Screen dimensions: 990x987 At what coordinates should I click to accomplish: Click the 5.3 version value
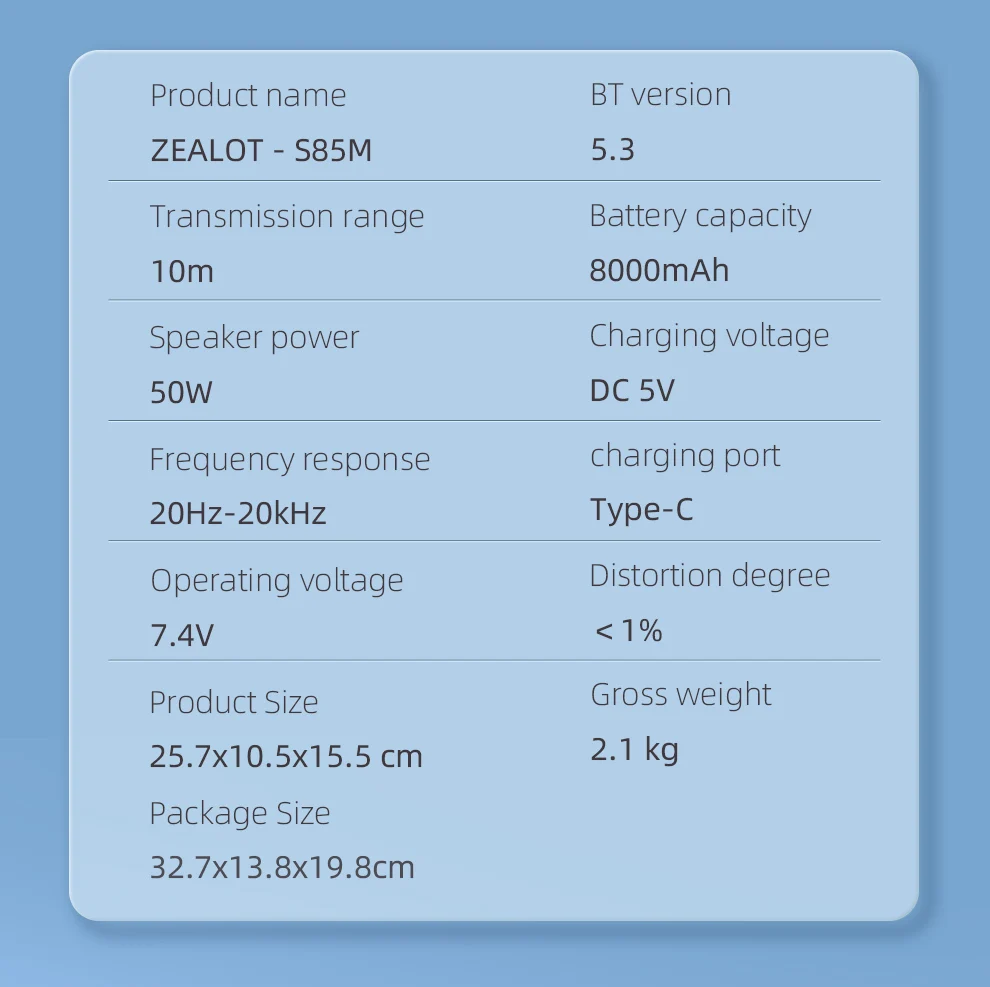pyautogui.click(x=612, y=150)
